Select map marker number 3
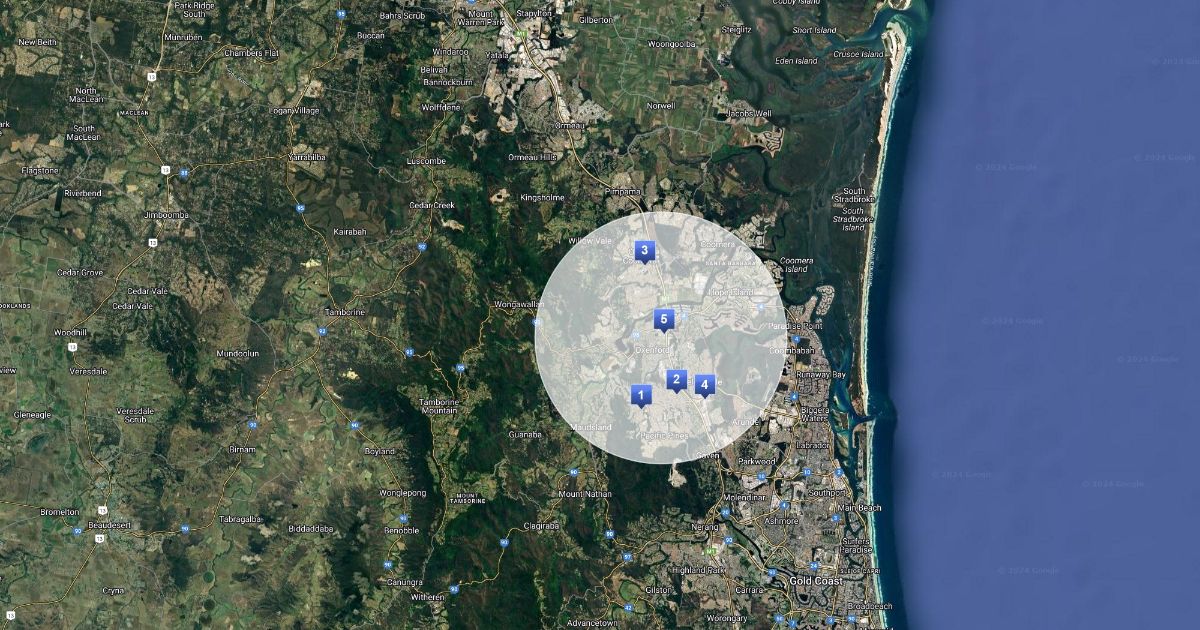 pyautogui.click(x=645, y=251)
